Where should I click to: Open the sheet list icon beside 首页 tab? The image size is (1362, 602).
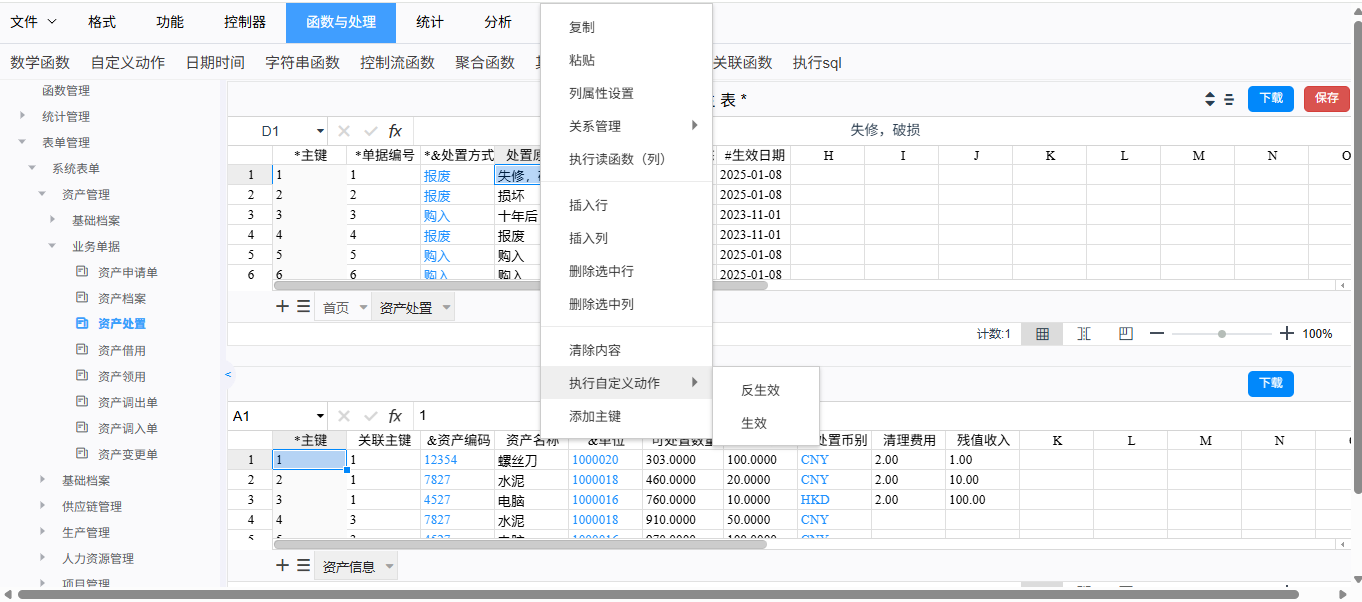[x=303, y=307]
